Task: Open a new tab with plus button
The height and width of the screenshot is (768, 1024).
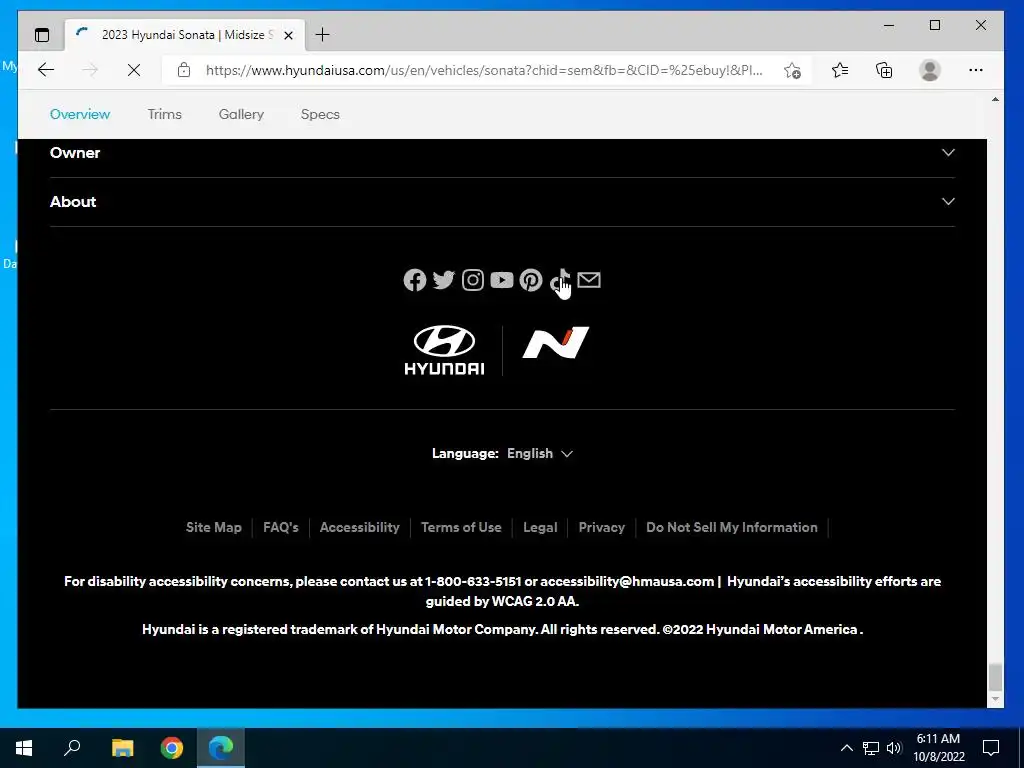Action: tap(322, 35)
